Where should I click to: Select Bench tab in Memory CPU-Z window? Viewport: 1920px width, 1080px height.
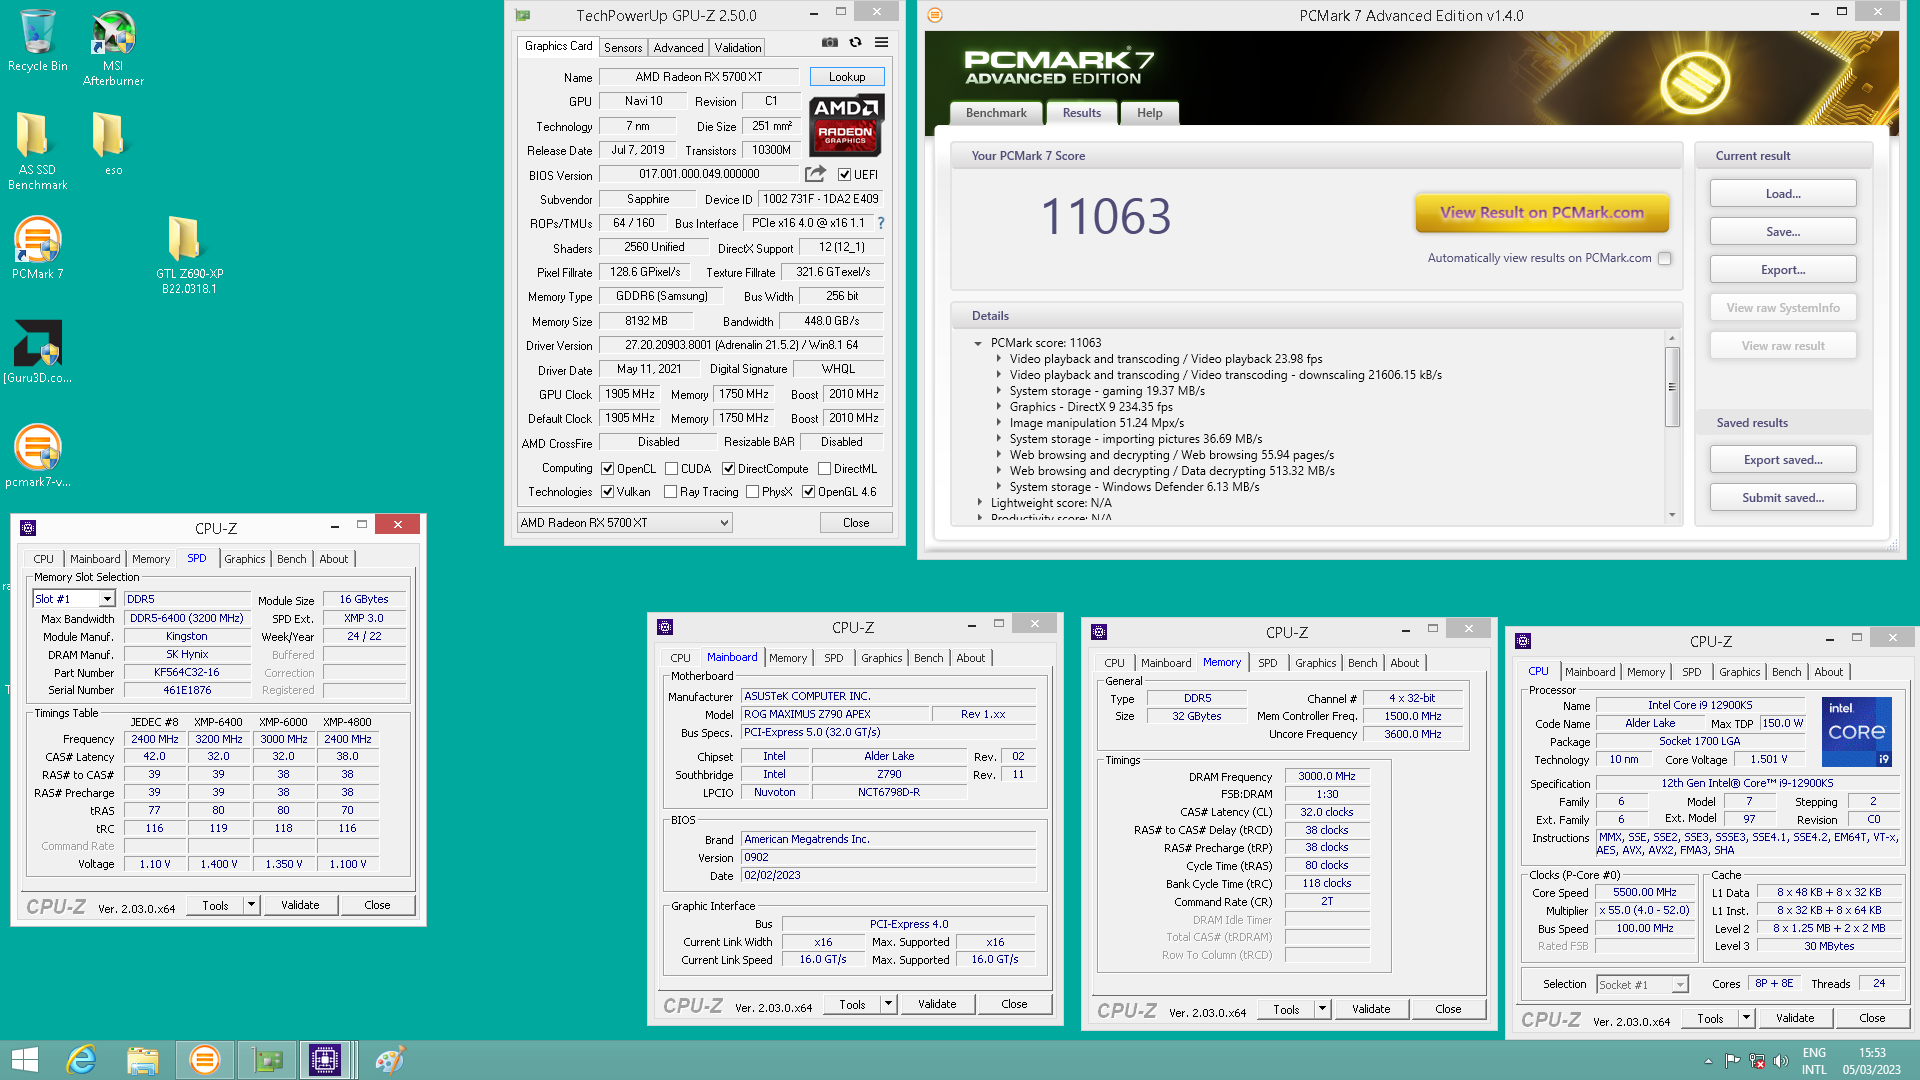(1362, 663)
